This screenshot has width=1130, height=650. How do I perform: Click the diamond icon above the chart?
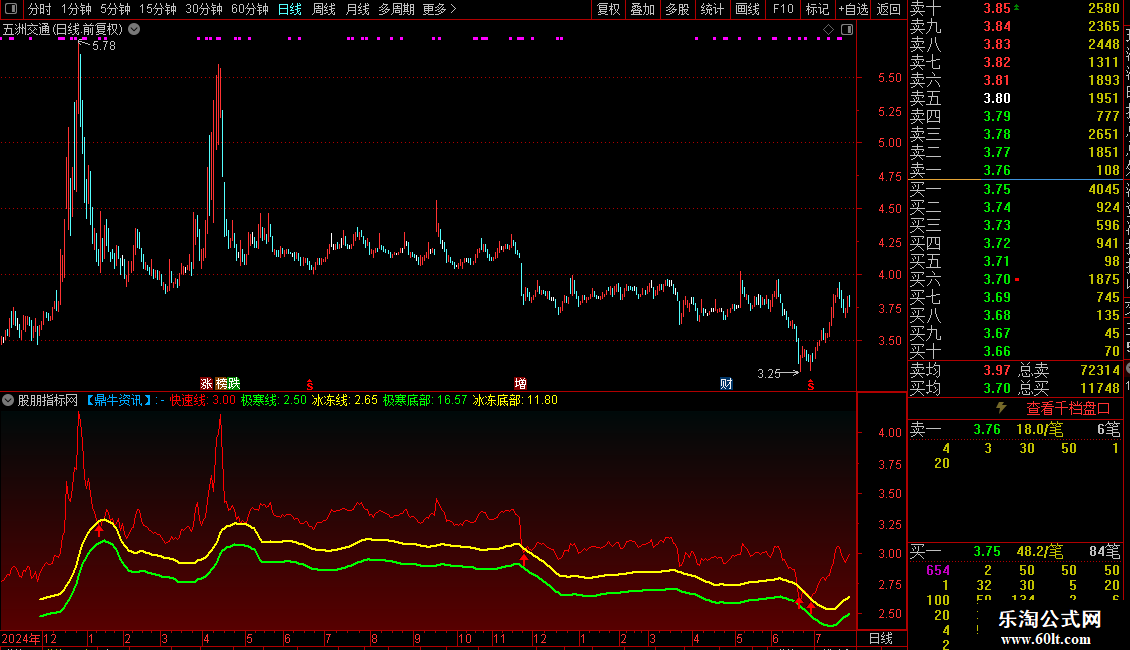point(828,30)
